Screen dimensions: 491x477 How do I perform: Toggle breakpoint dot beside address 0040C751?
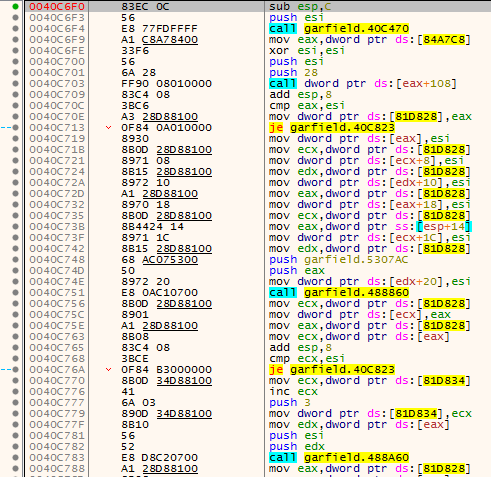[x=15, y=293]
